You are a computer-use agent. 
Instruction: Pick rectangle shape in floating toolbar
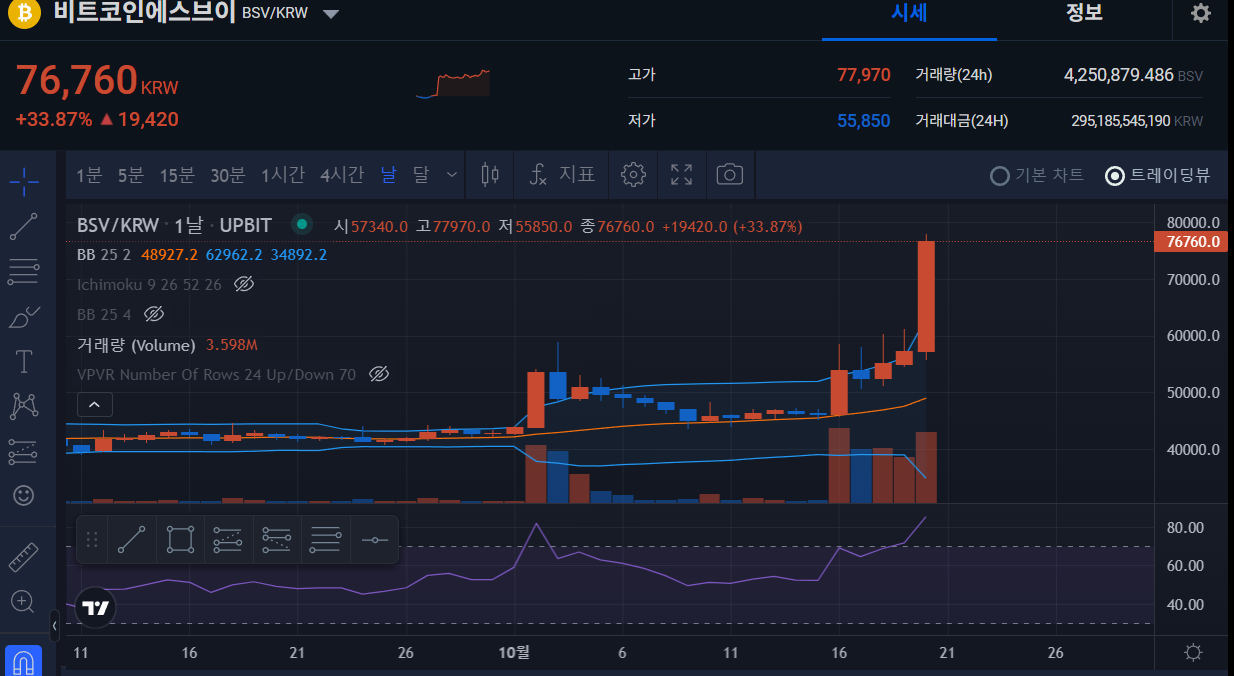(180, 540)
